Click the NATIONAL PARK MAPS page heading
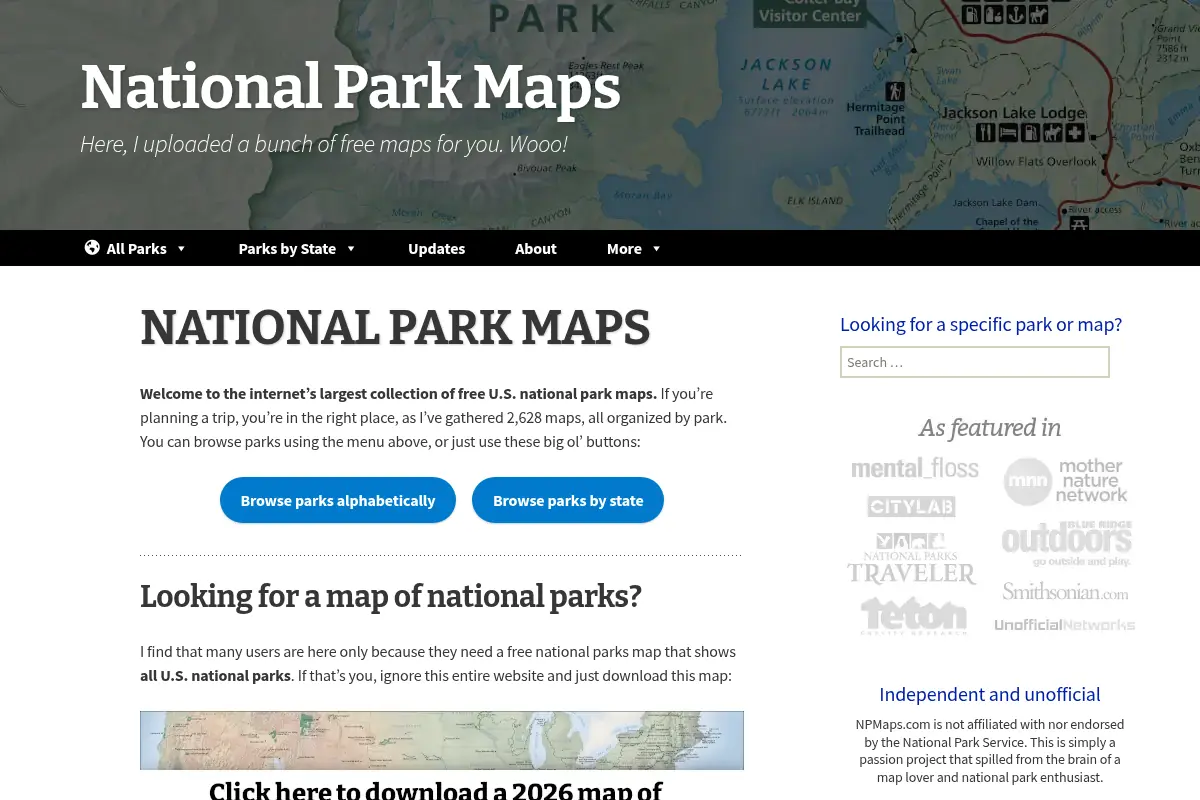This screenshot has height=800, width=1200. point(395,328)
